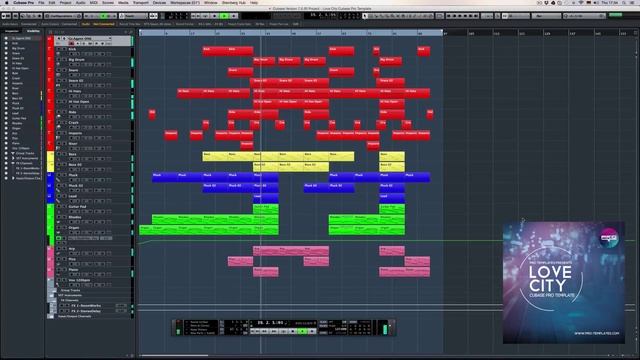Viewport: 640px width, 360px height.
Task: Open the Project menu
Action: 65,3
